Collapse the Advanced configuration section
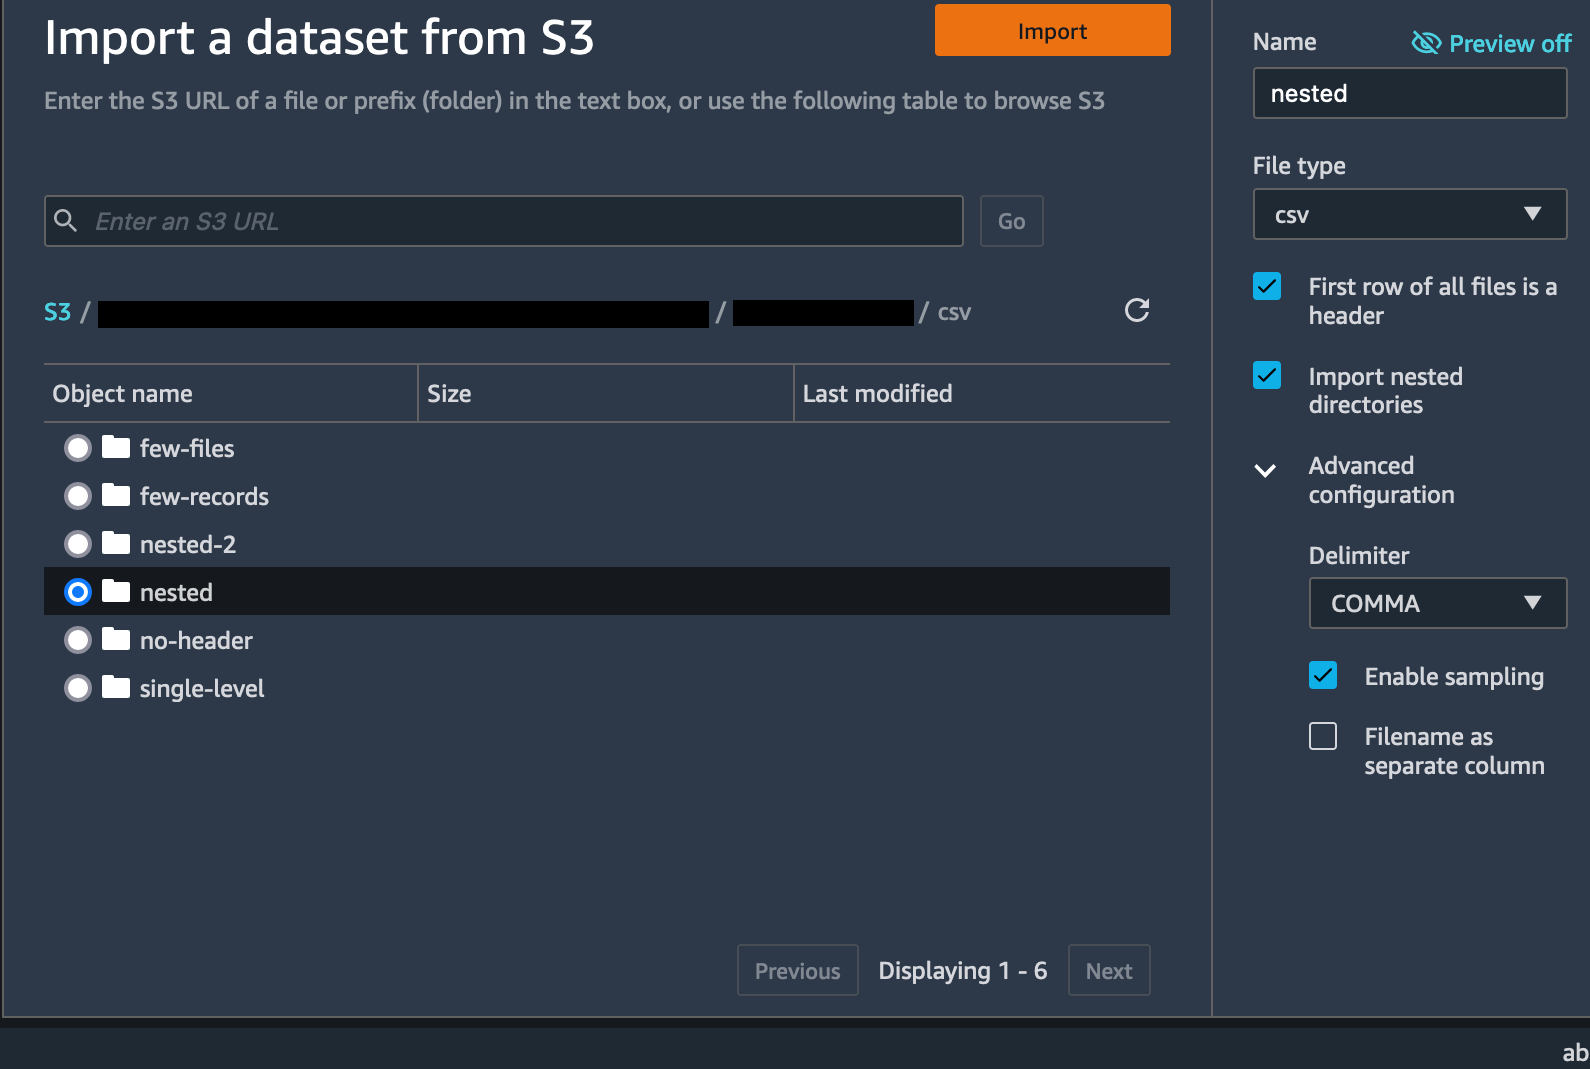1590x1069 pixels. tap(1265, 470)
